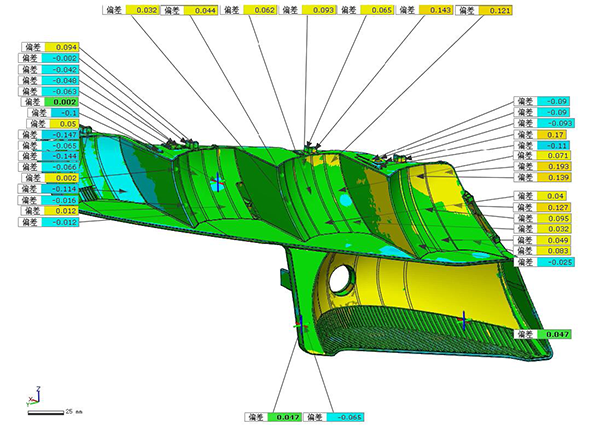Click the 0.127 deviation label
Viewport: 600px width, 425px height.
tap(555, 207)
